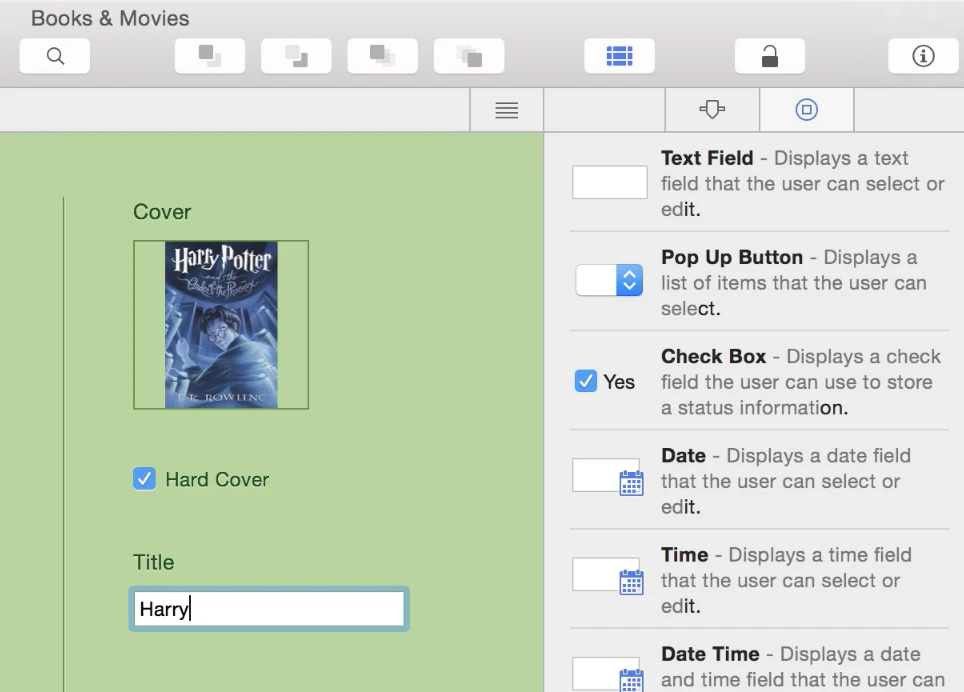Select the blue square-in-circle objects tab
Screen dimensions: 964x692
[x=807, y=110]
